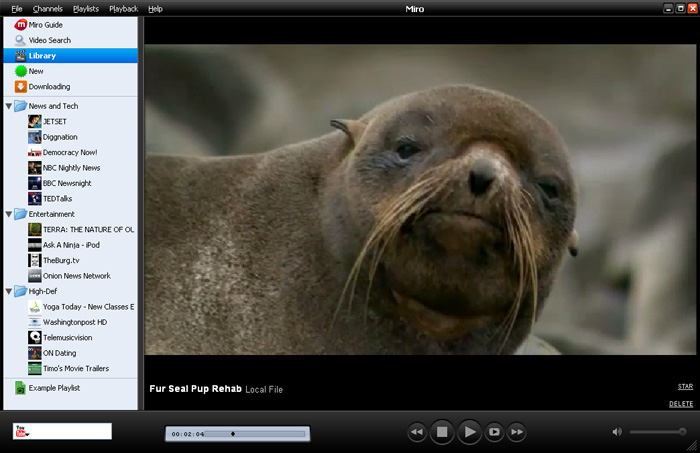Open Video Search in sidebar

click(50, 40)
